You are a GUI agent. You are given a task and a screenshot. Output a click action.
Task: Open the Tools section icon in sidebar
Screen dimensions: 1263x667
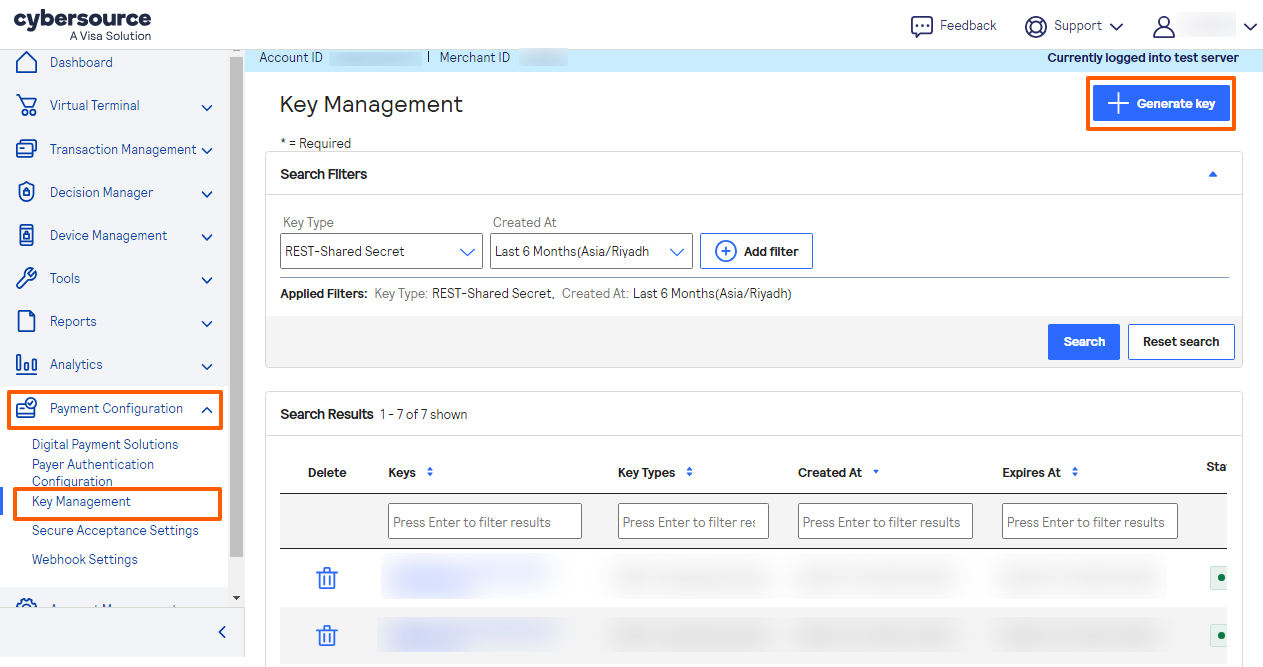(x=26, y=278)
